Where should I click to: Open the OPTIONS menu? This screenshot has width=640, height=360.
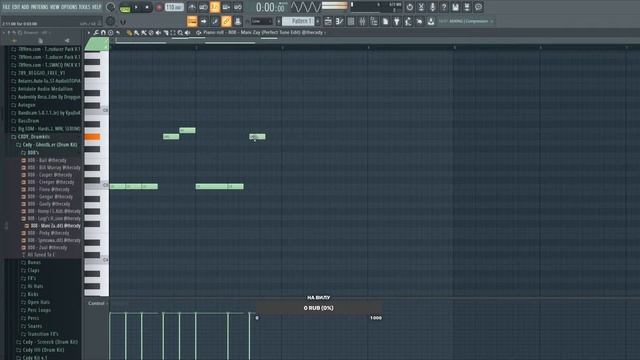pyautogui.click(x=69, y=7)
